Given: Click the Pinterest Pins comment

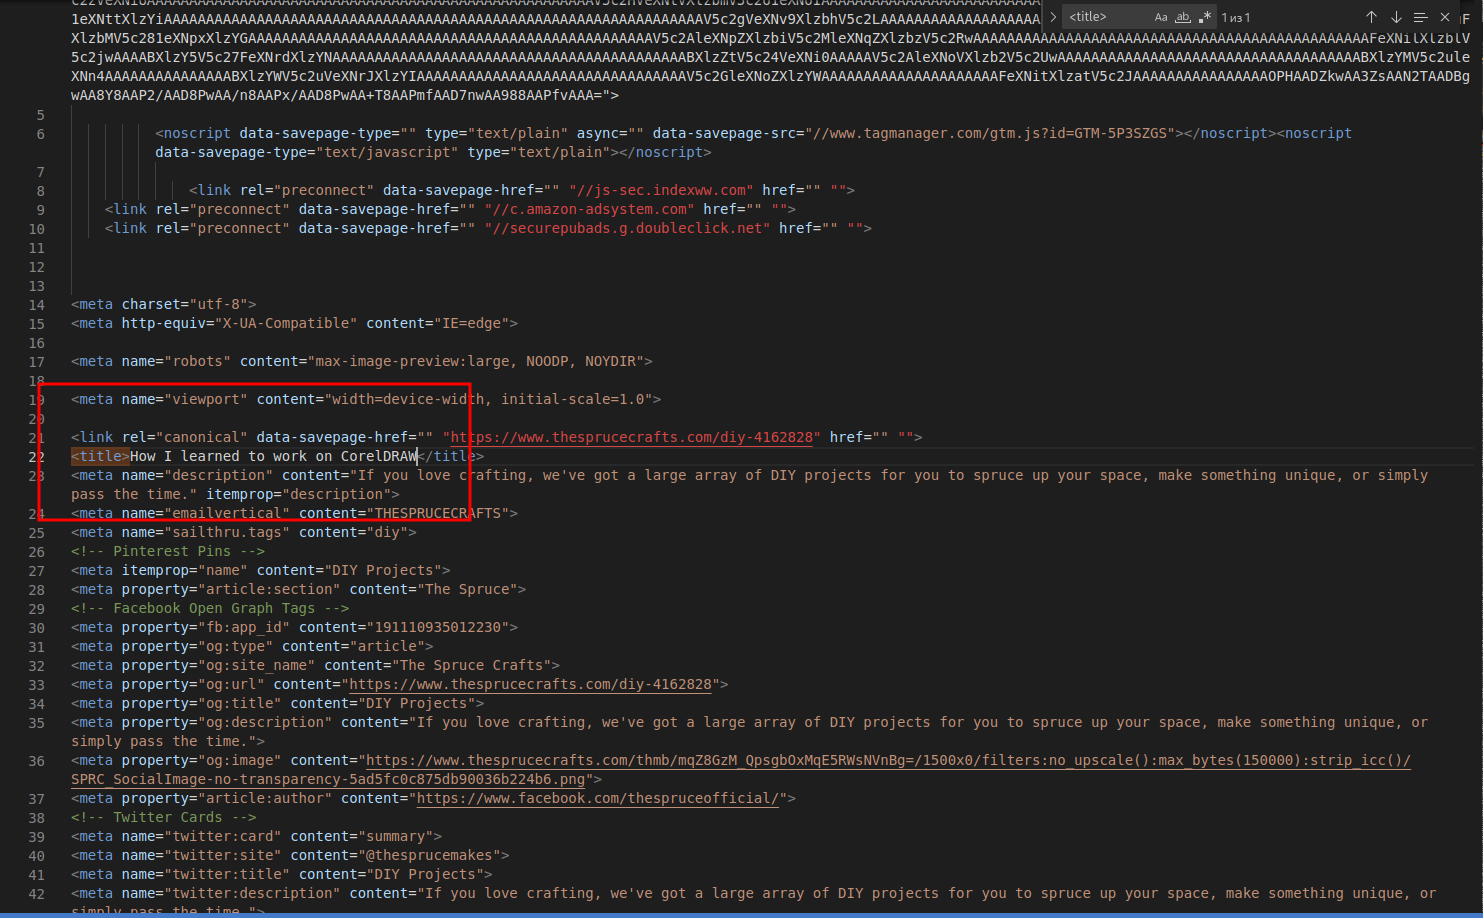Looking at the screenshot, I should [x=167, y=552].
